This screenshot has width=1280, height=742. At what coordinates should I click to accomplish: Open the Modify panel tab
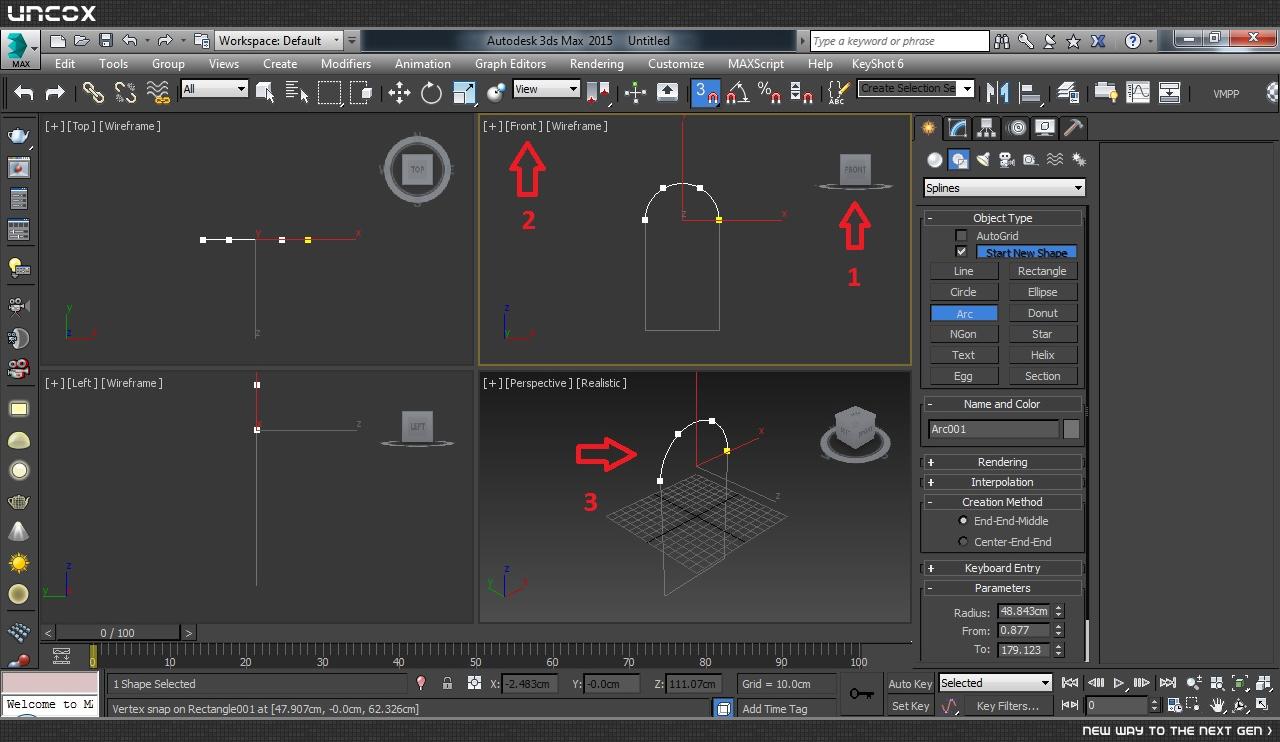(958, 128)
